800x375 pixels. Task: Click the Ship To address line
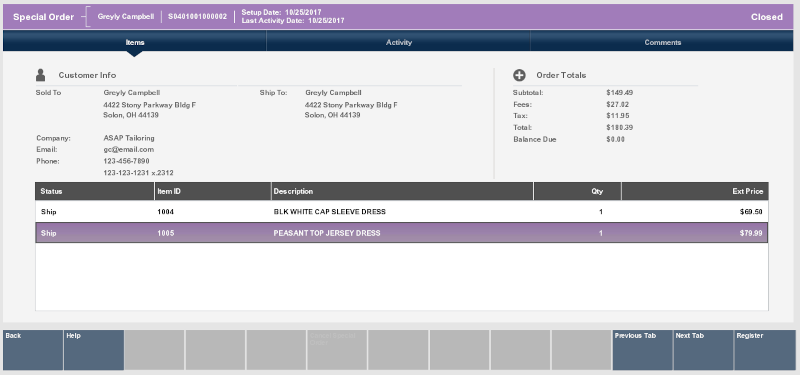(351, 105)
